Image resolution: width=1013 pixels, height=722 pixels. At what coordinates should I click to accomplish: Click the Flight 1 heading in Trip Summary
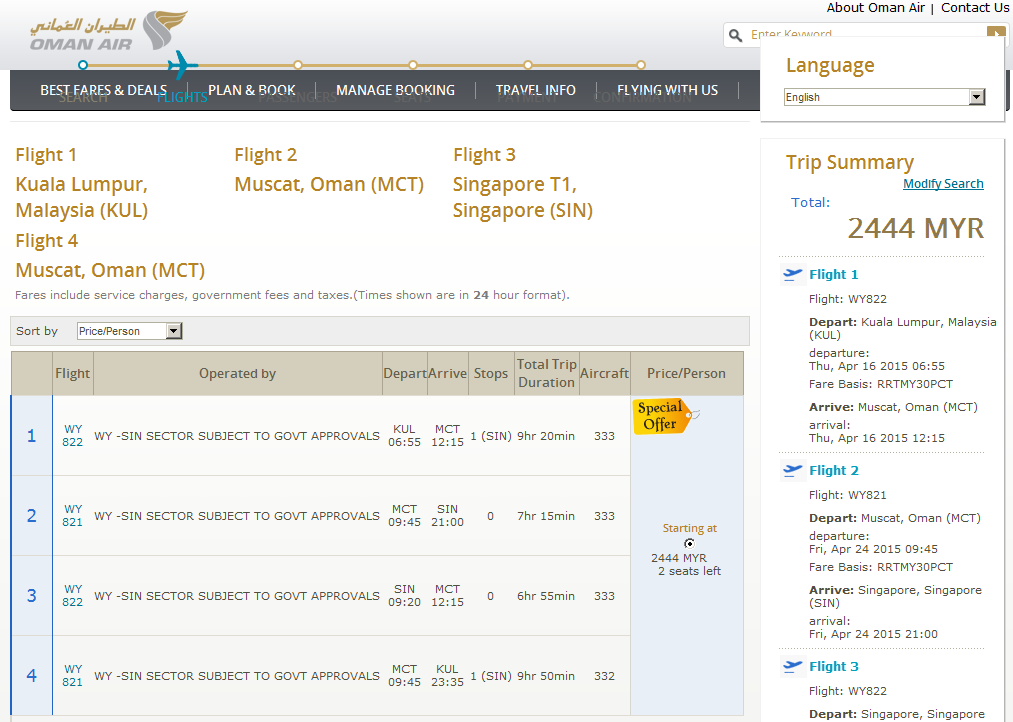833,274
